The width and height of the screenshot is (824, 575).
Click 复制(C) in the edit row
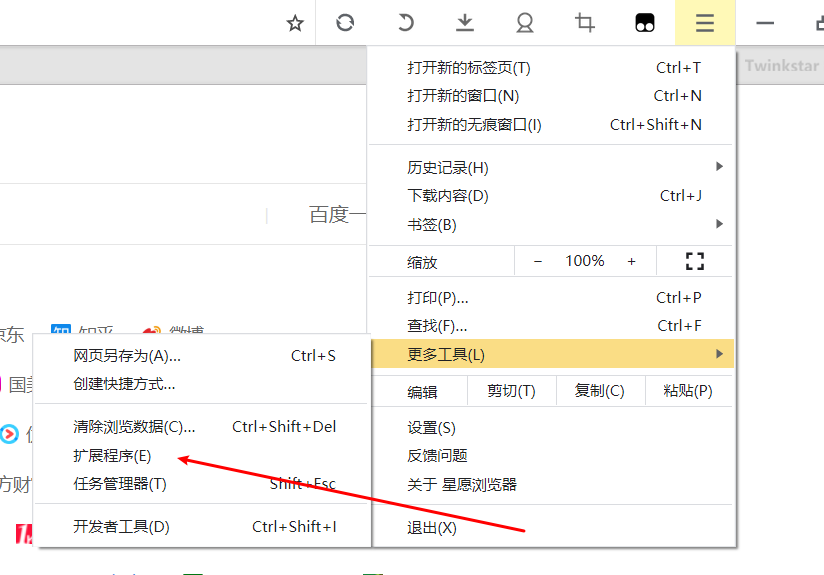coord(599,391)
